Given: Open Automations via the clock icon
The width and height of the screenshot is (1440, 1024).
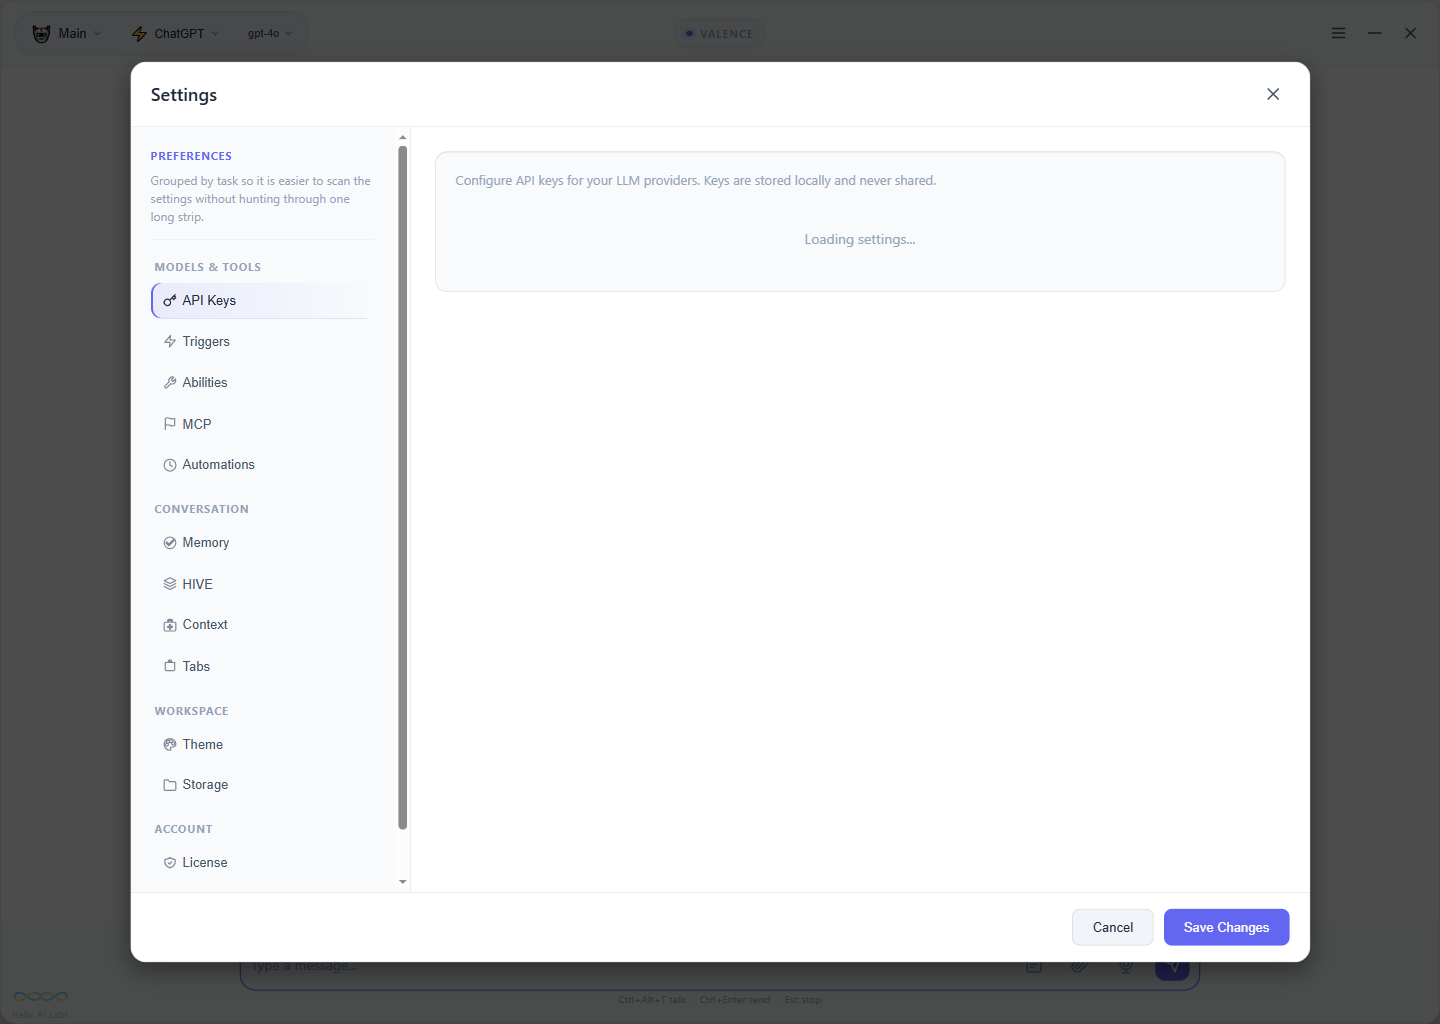Looking at the screenshot, I should (x=171, y=464).
